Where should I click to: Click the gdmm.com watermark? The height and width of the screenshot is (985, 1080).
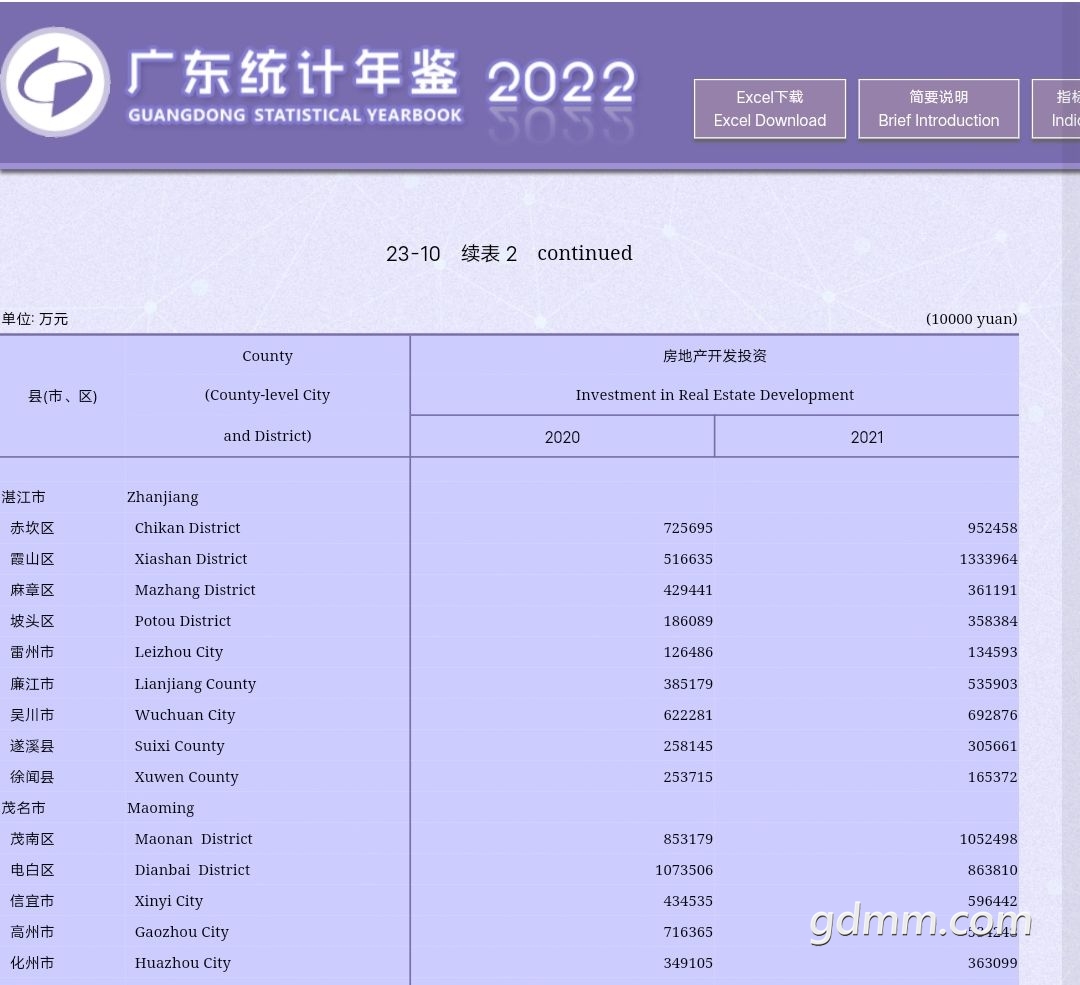pyautogui.click(x=919, y=921)
